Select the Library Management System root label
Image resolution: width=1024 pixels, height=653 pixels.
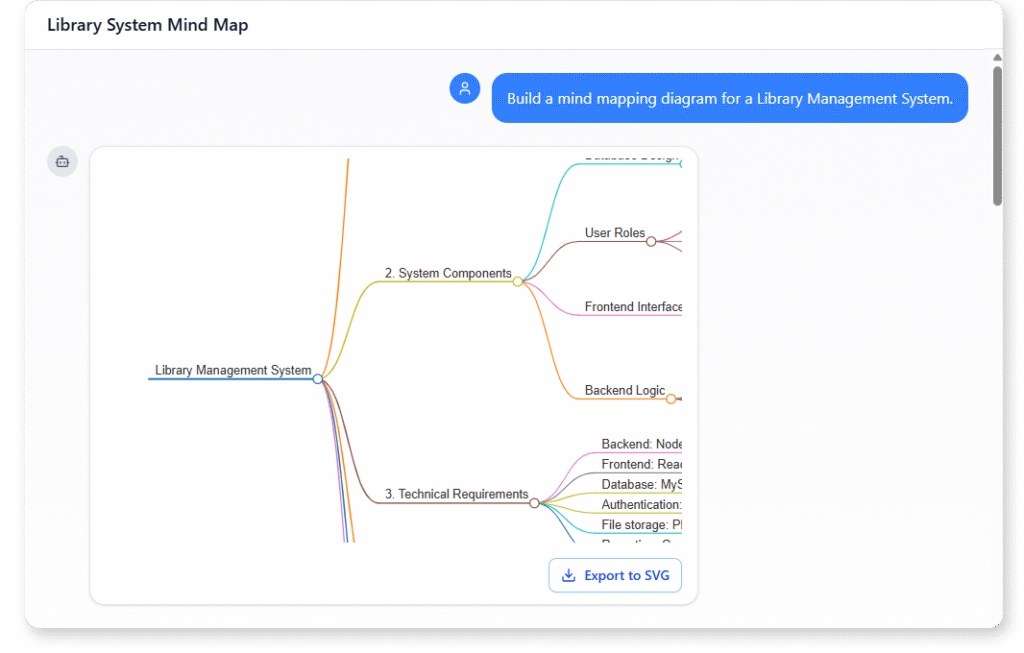pyautogui.click(x=232, y=370)
